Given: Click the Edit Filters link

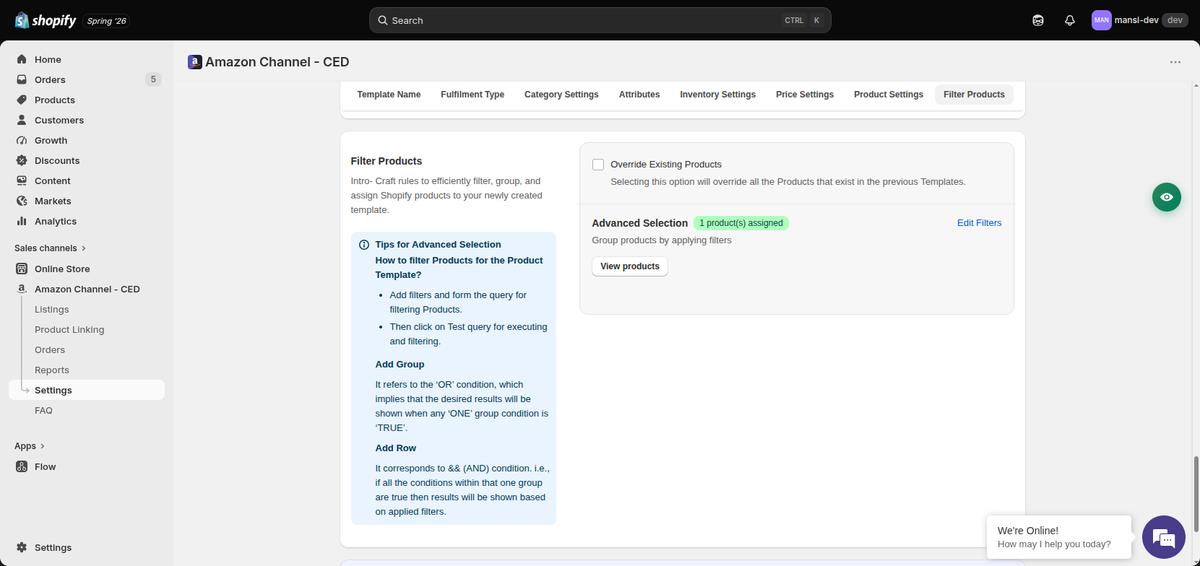Looking at the screenshot, I should pyautogui.click(x=979, y=223).
